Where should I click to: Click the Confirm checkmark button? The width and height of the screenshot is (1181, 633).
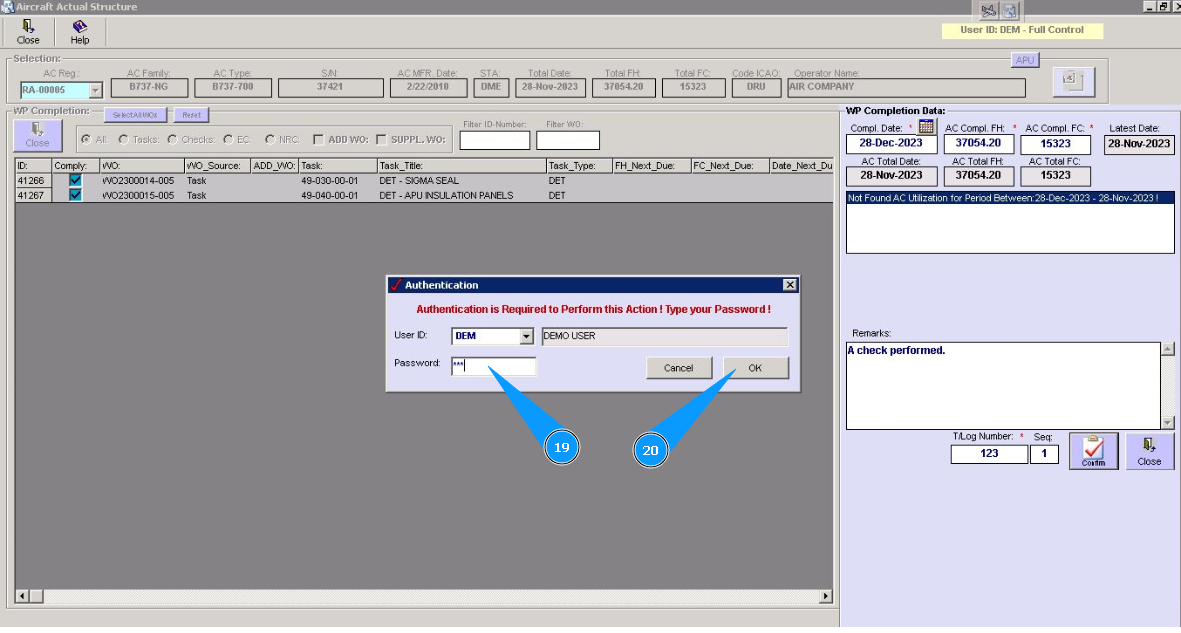1094,451
